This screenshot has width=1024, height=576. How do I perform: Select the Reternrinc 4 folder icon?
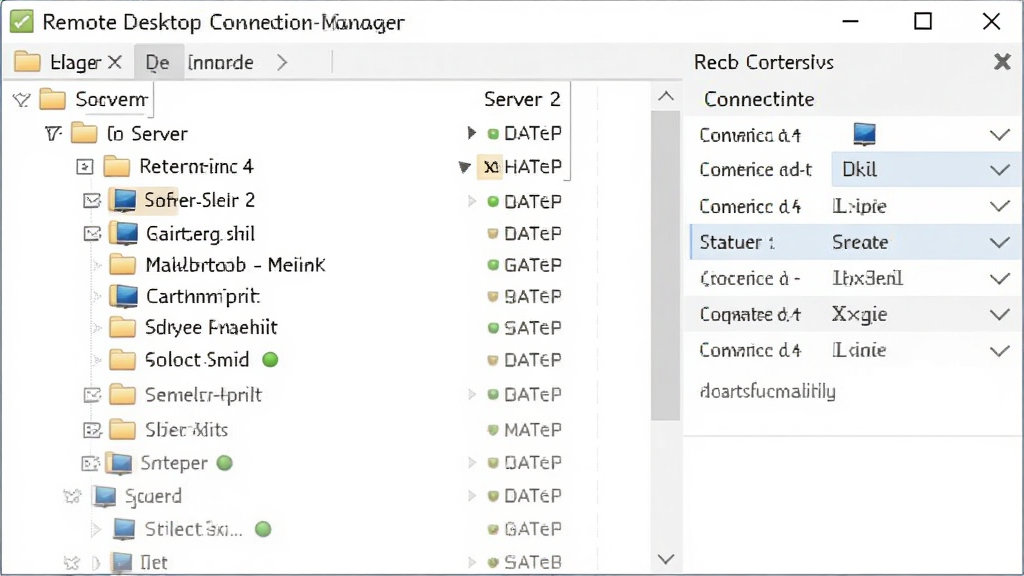click(117, 166)
